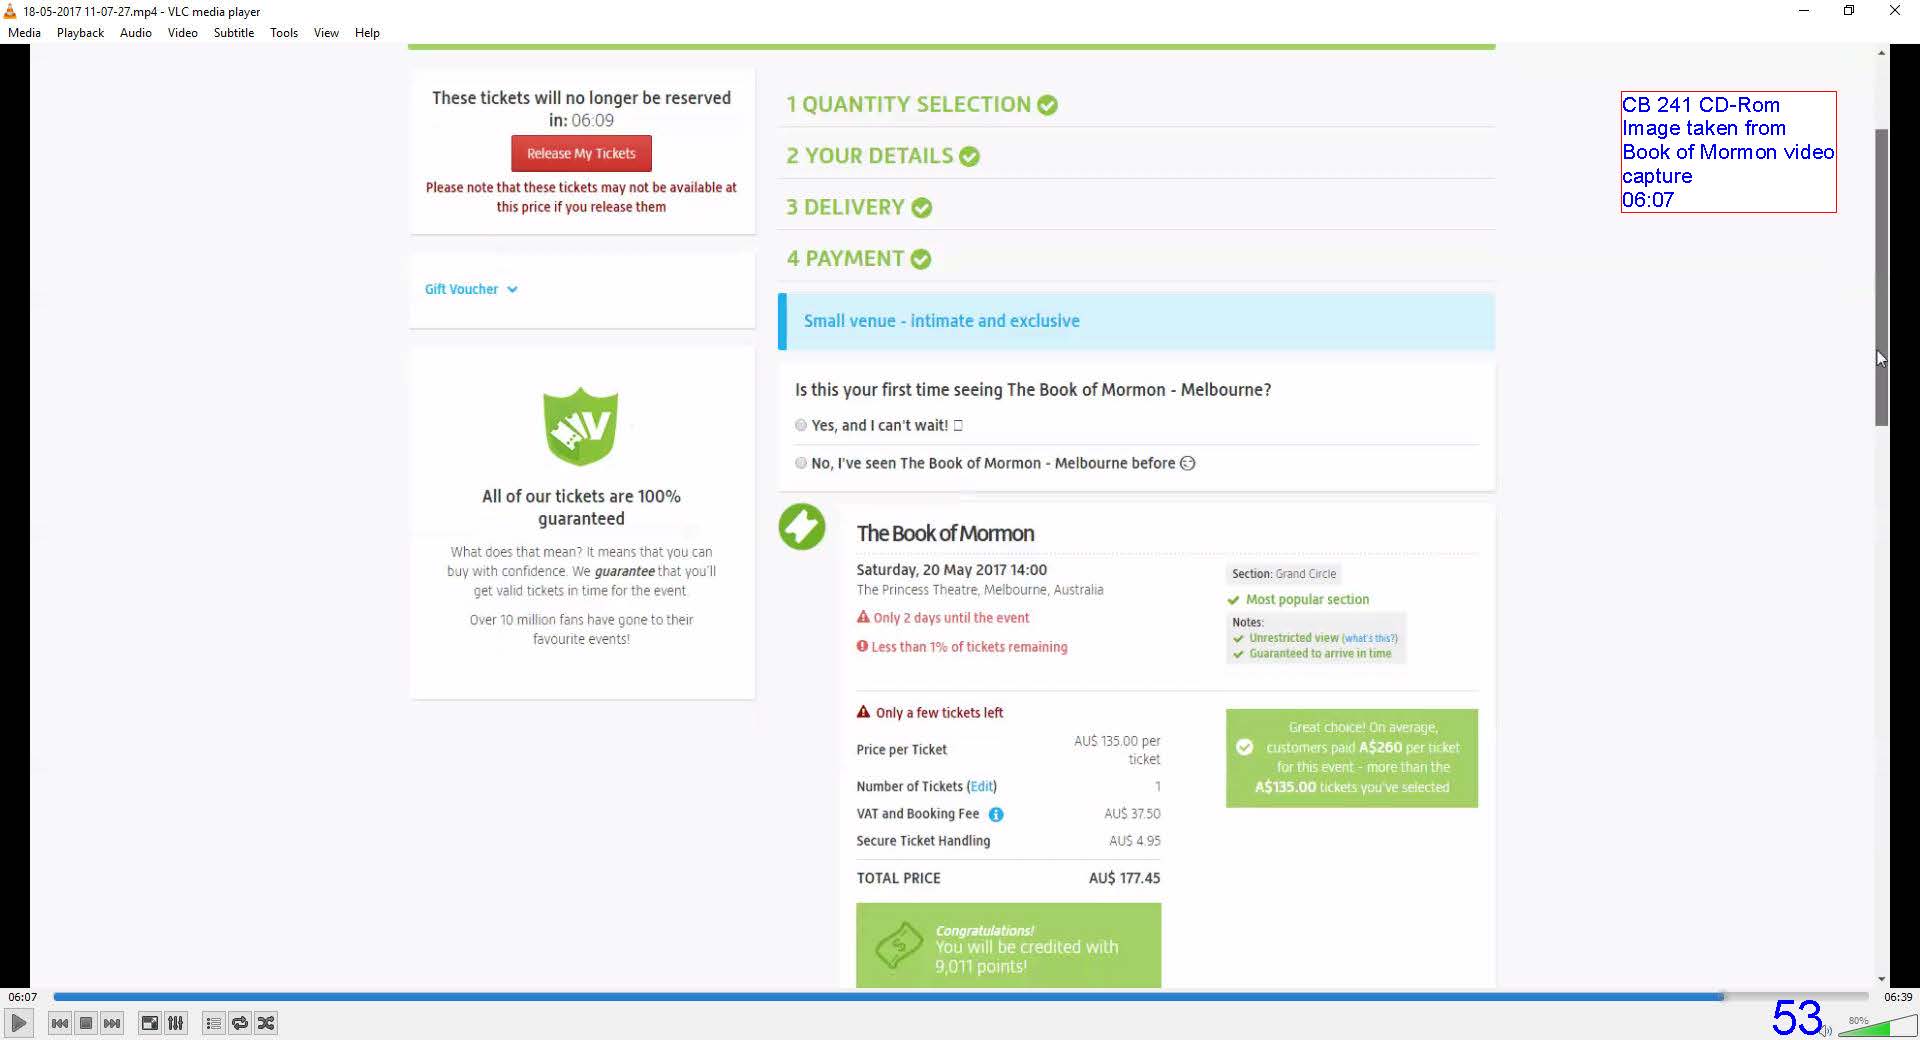Screen dimensions: 1920x1040
Task: Open the Playback menu
Action: (x=80, y=32)
